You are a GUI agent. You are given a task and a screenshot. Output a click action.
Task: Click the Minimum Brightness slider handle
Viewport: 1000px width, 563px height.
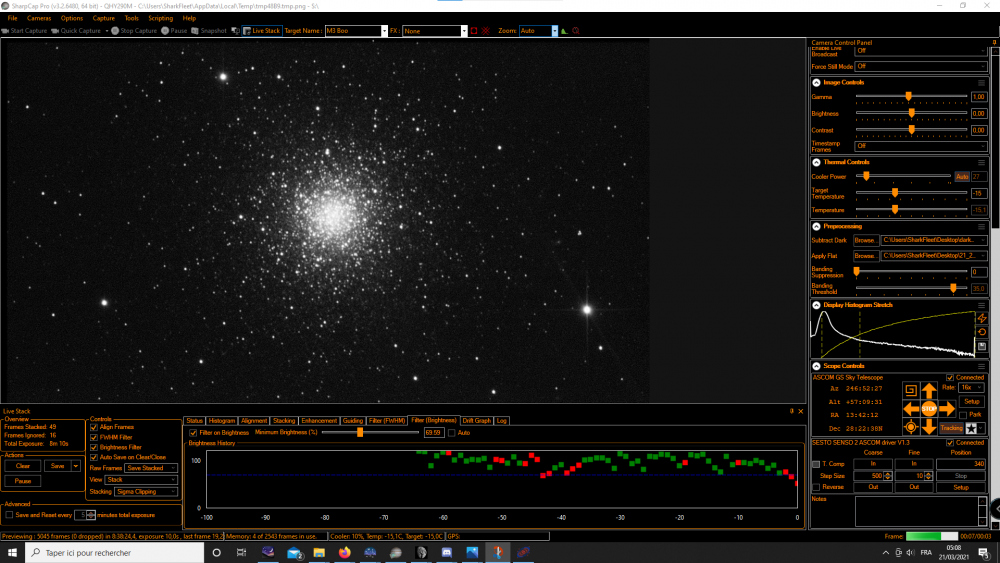[360, 432]
